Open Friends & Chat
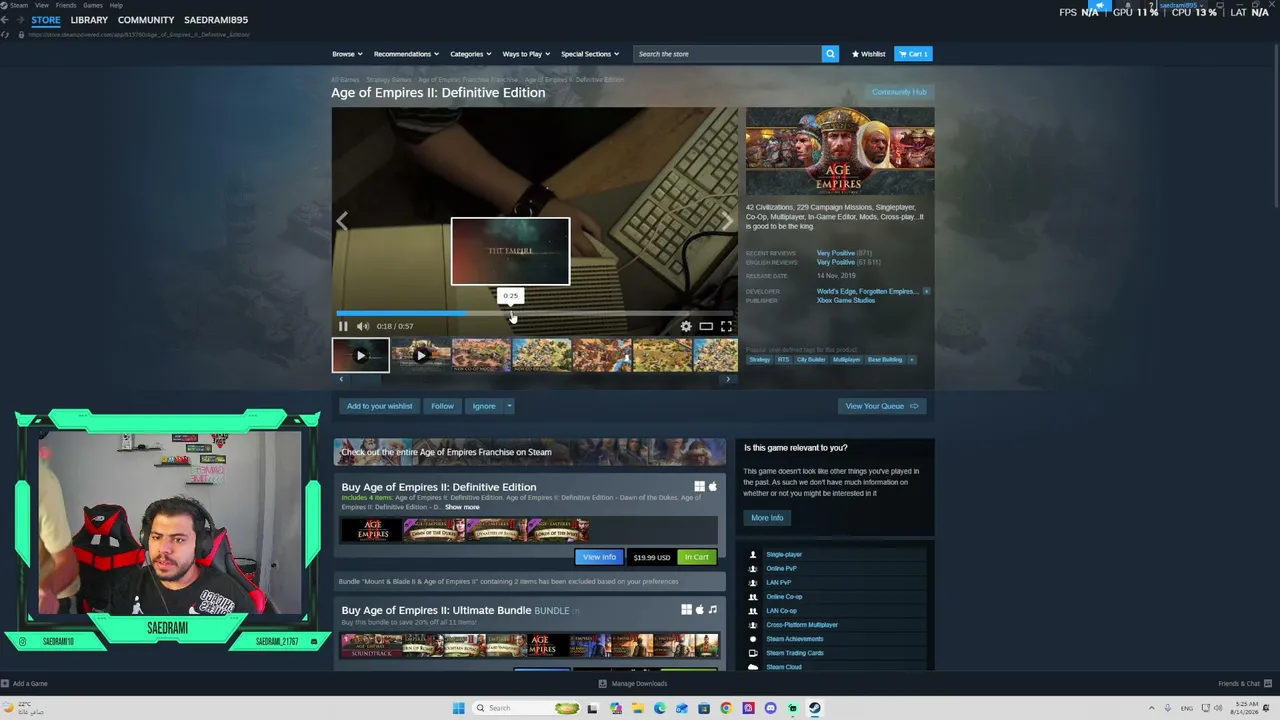This screenshot has height=720, width=1280. [1243, 684]
